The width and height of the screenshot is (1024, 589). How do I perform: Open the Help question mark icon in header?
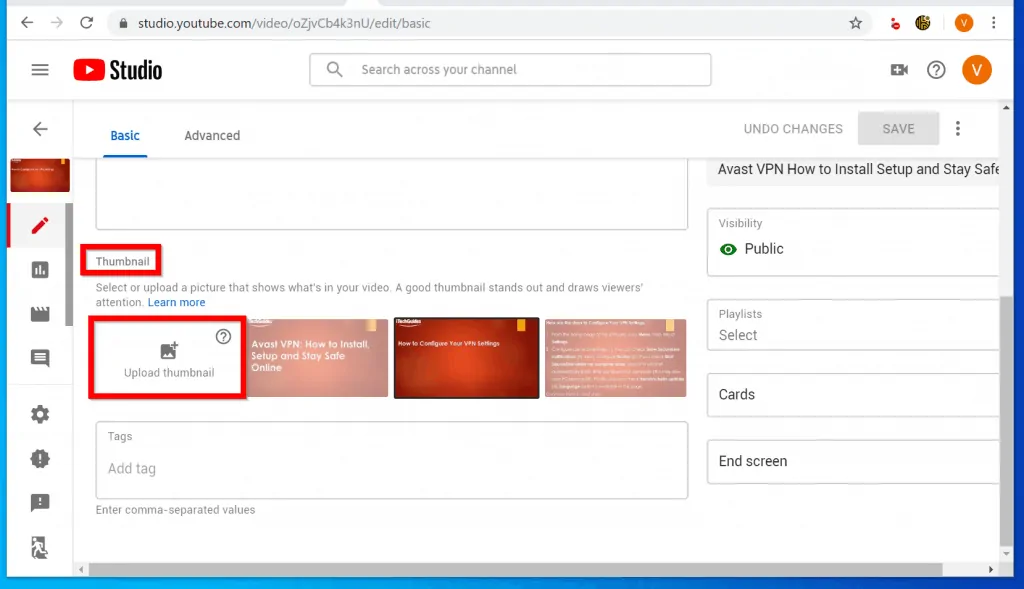(936, 70)
